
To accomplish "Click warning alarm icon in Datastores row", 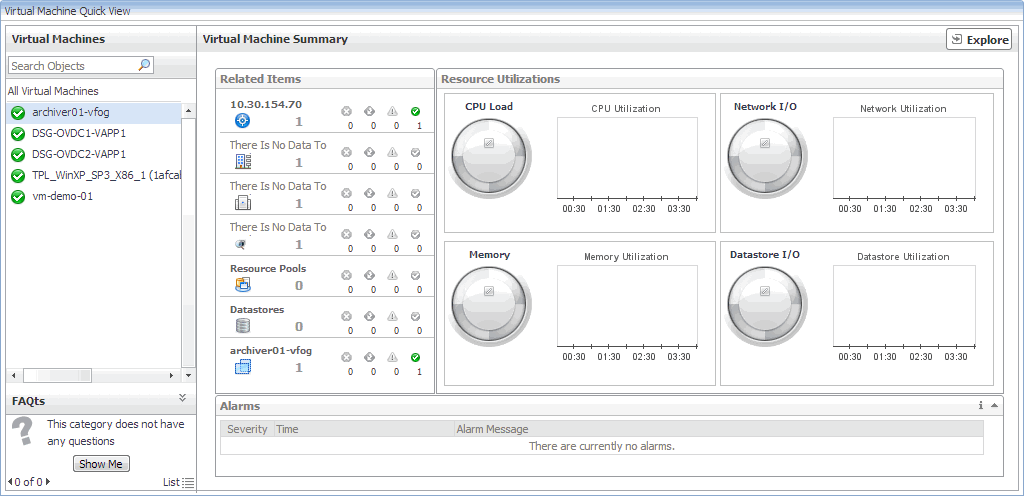I will [392, 317].
